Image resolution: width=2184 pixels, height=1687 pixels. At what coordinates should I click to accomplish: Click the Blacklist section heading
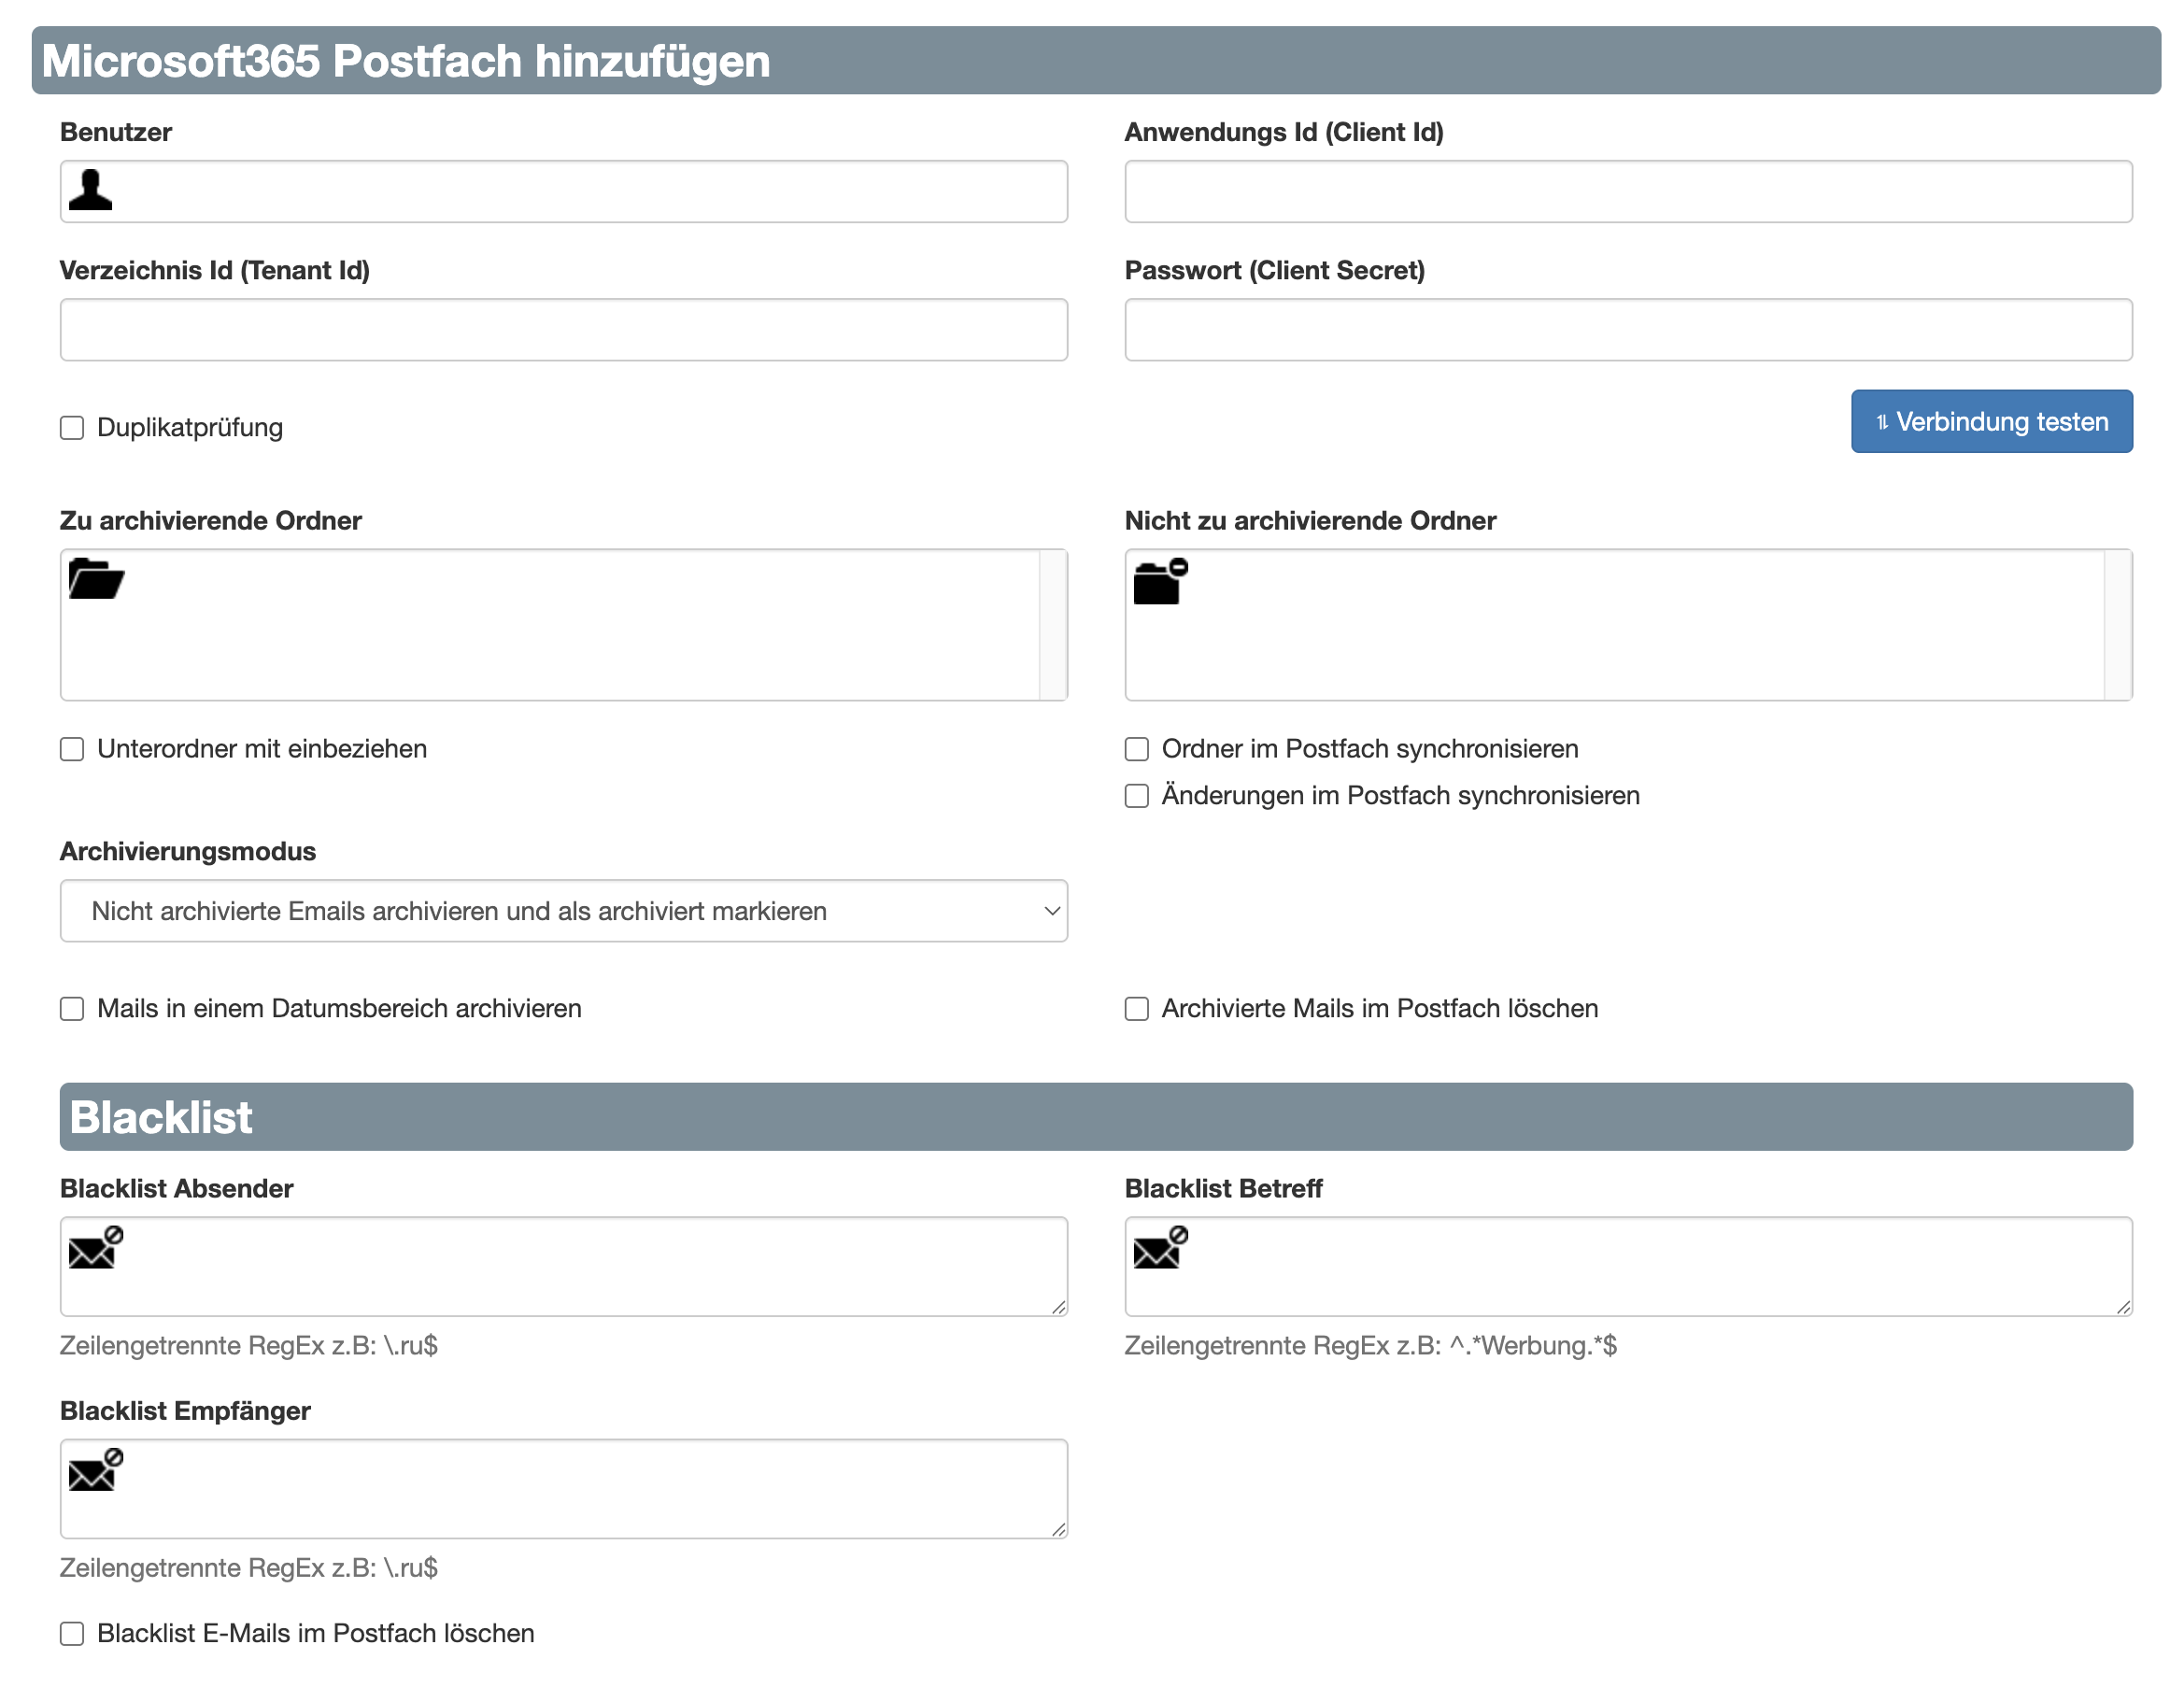161,1117
